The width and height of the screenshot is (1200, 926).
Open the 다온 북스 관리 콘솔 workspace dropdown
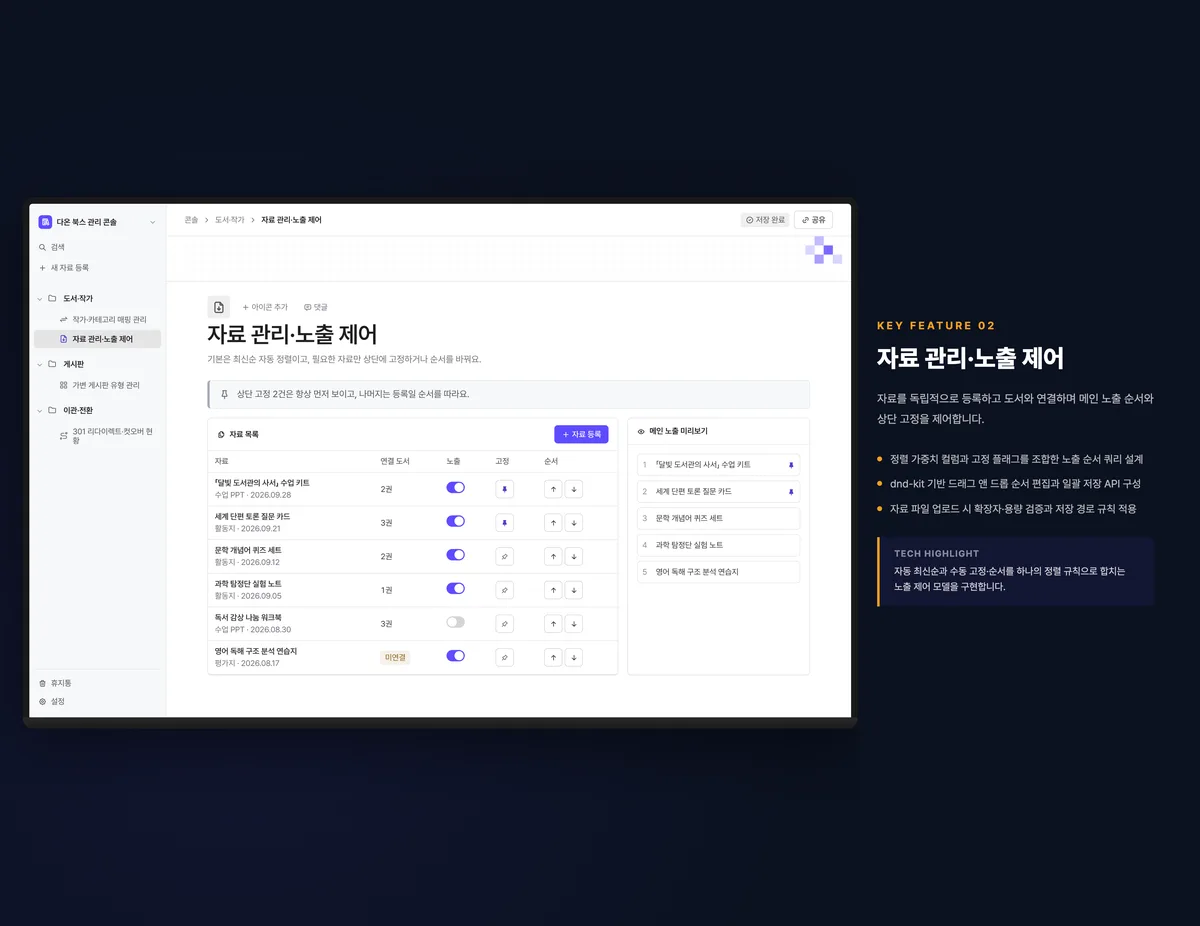(153, 222)
